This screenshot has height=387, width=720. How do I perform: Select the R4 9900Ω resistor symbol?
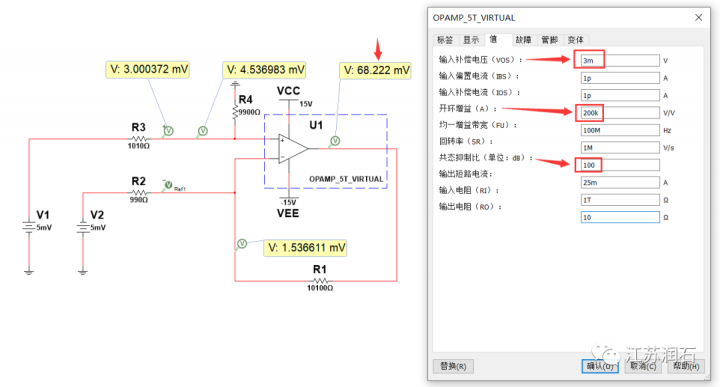click(x=235, y=112)
